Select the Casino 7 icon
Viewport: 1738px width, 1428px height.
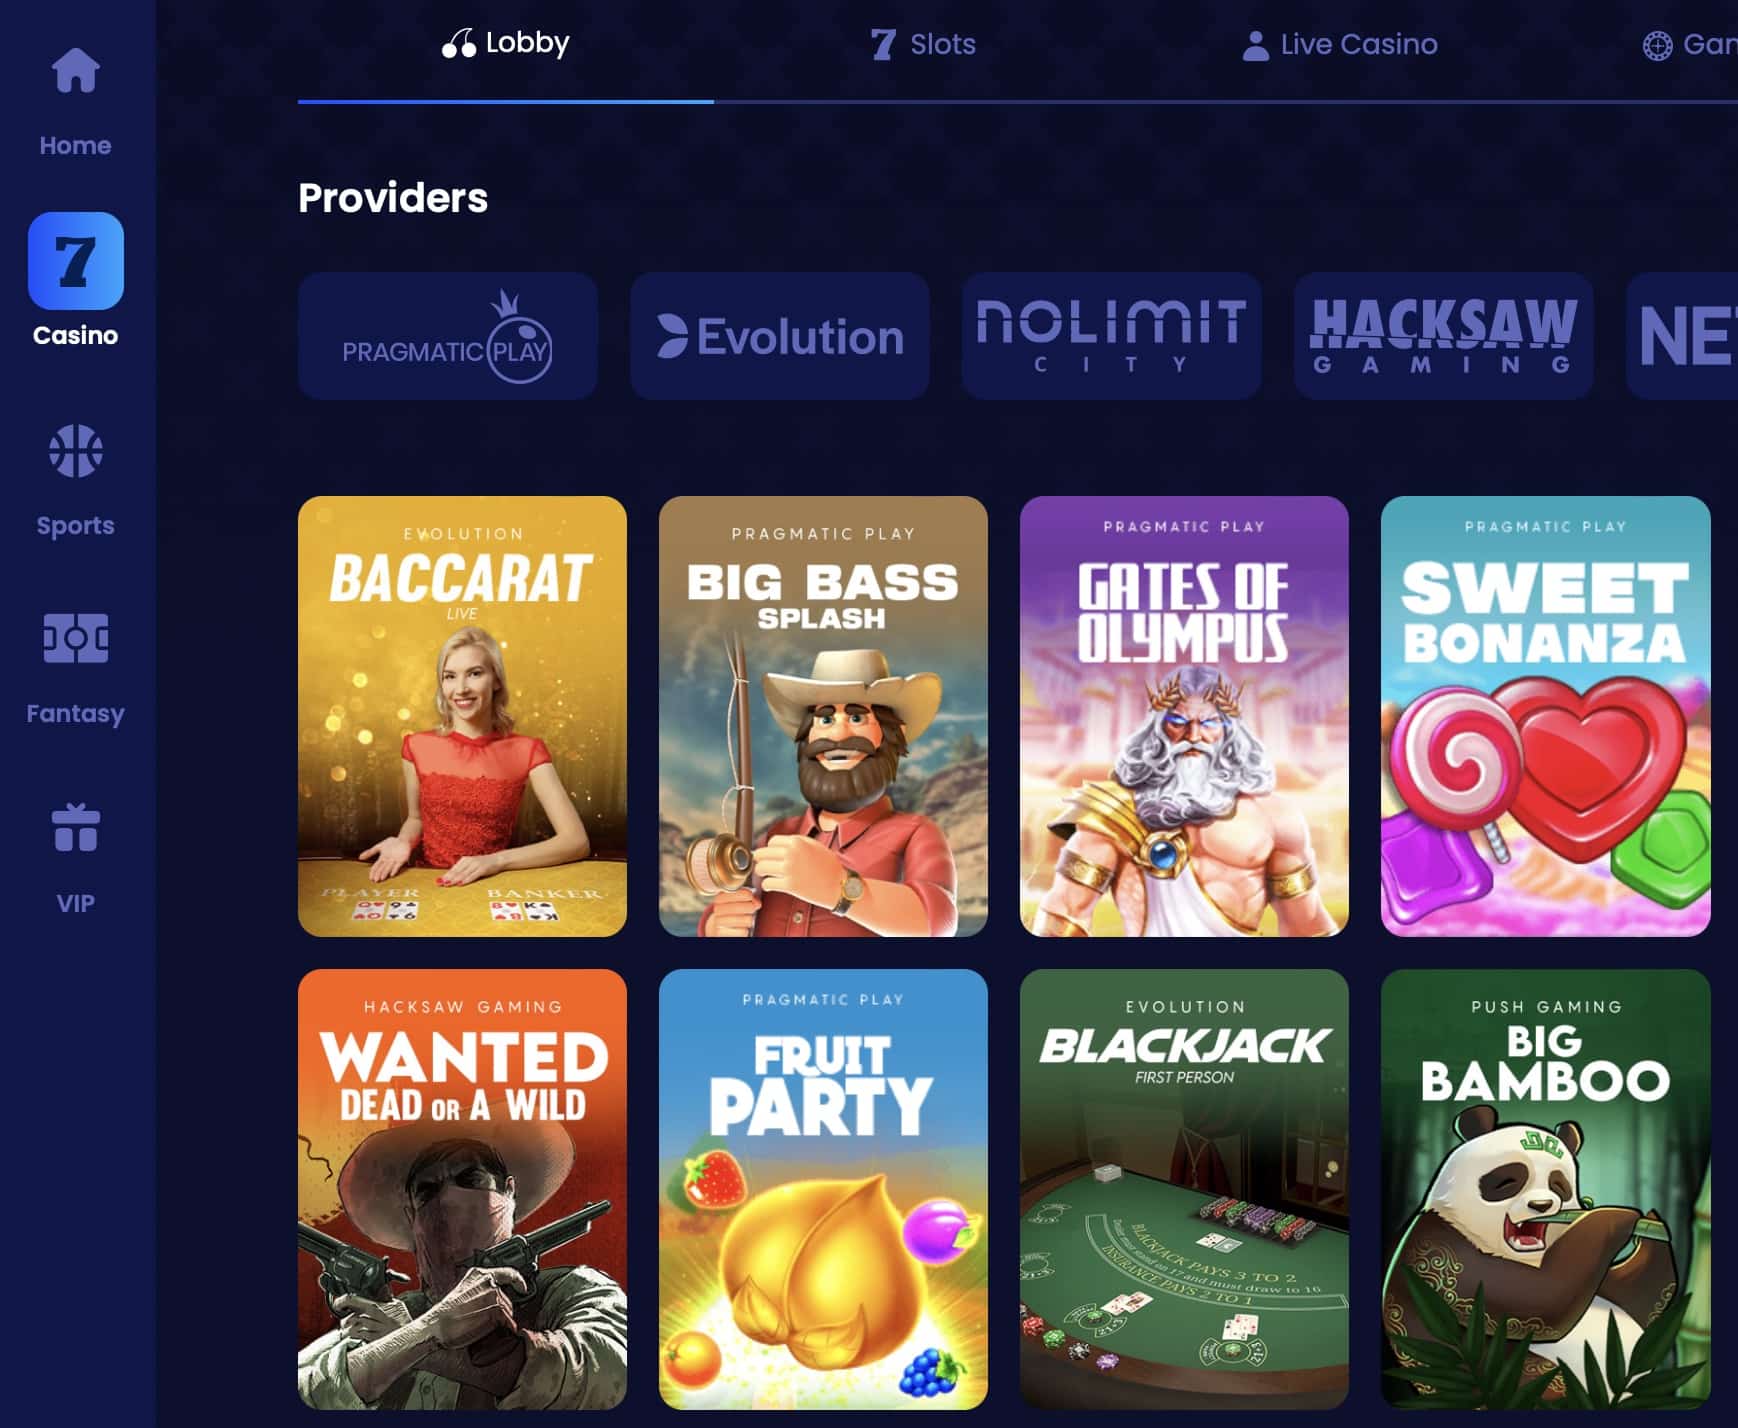coord(76,261)
